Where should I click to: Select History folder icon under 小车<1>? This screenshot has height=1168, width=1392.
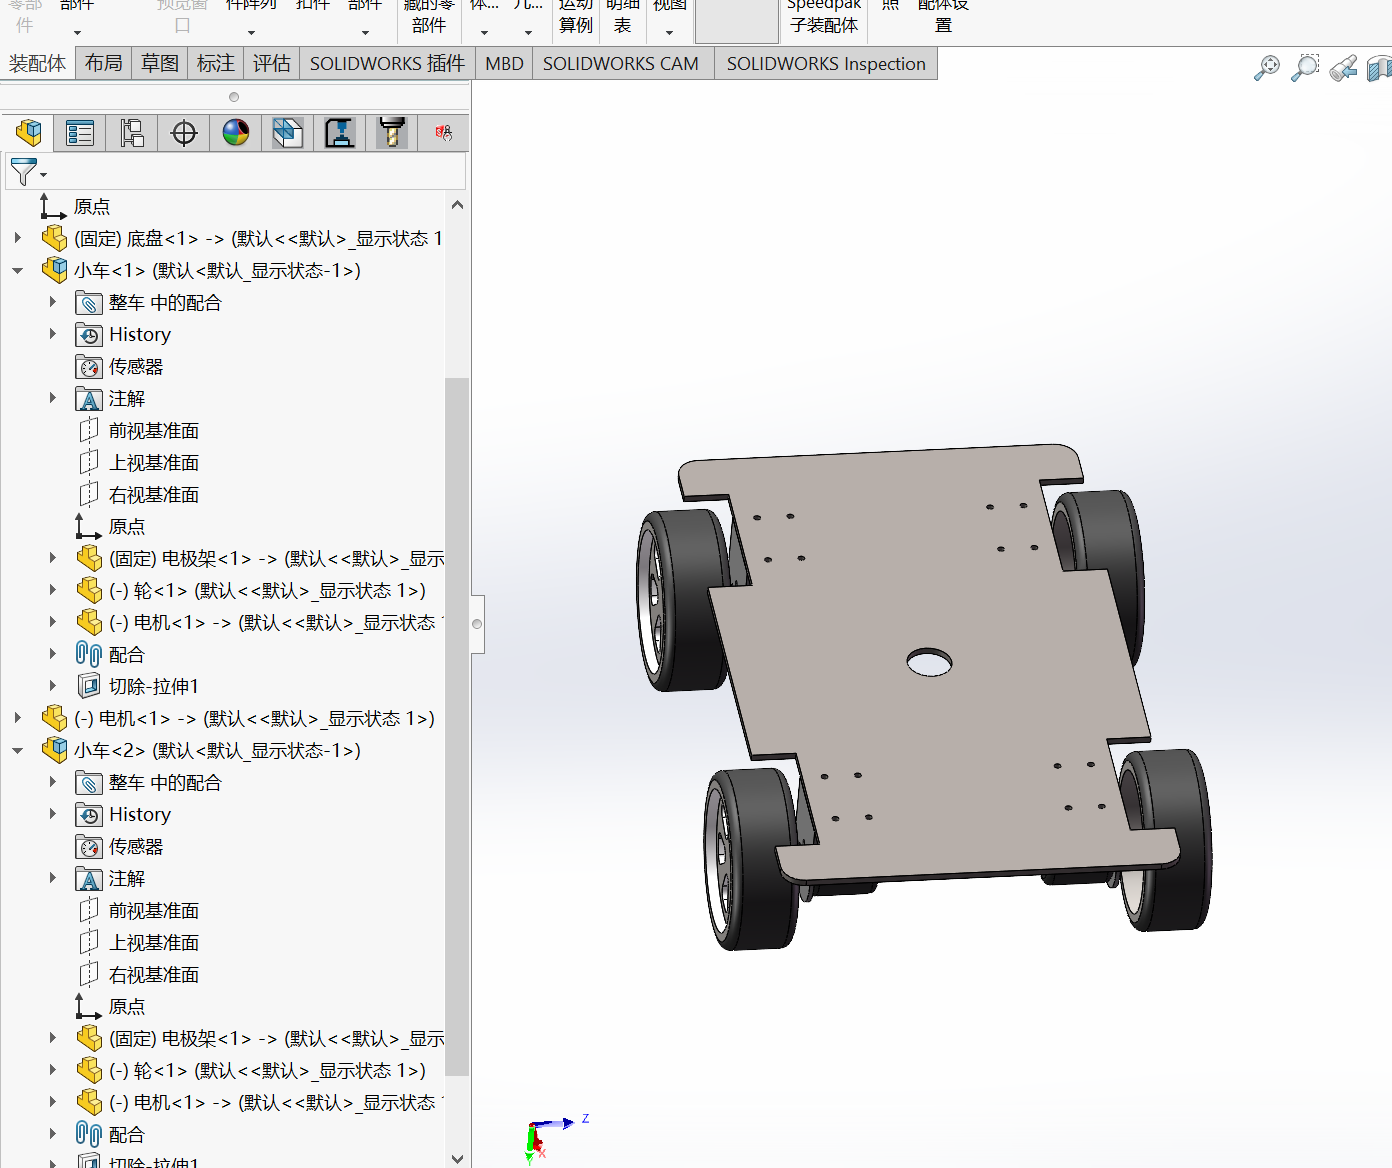(x=89, y=335)
